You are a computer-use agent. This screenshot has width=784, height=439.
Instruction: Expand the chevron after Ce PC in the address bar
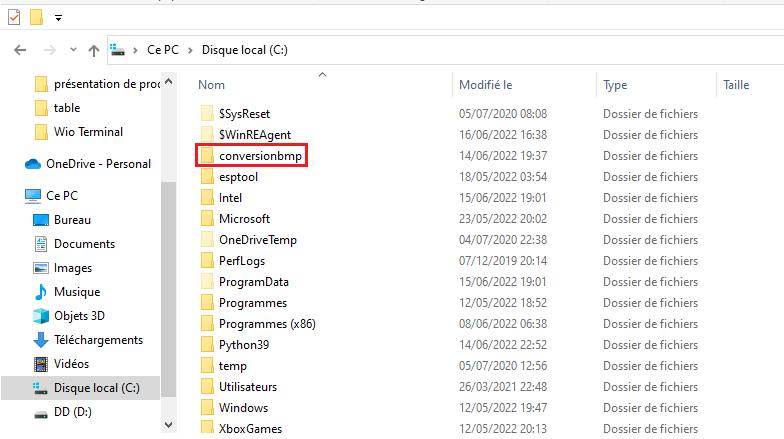190,50
